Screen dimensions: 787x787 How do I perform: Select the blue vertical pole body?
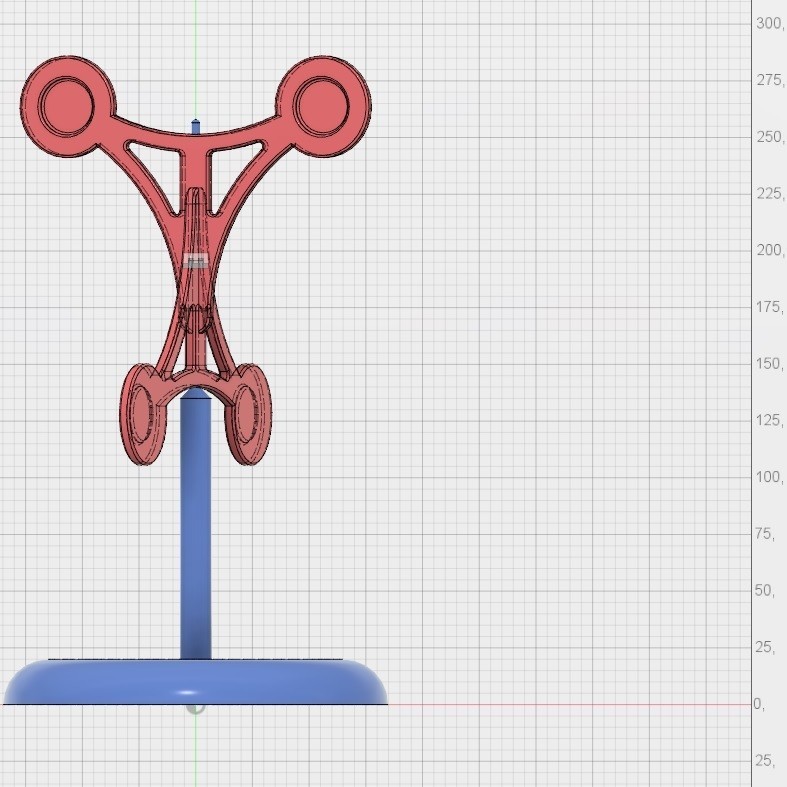pos(196,527)
